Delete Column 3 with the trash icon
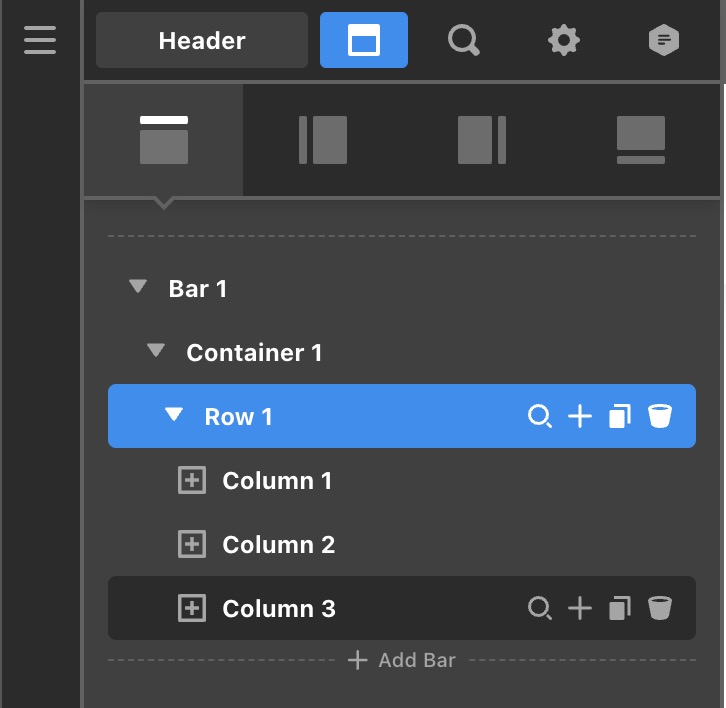Viewport: 726px width, 708px height. [x=659, y=608]
